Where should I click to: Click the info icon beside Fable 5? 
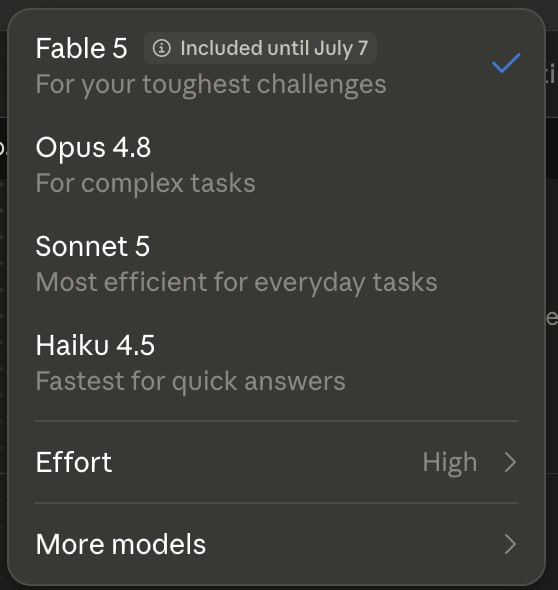[162, 48]
